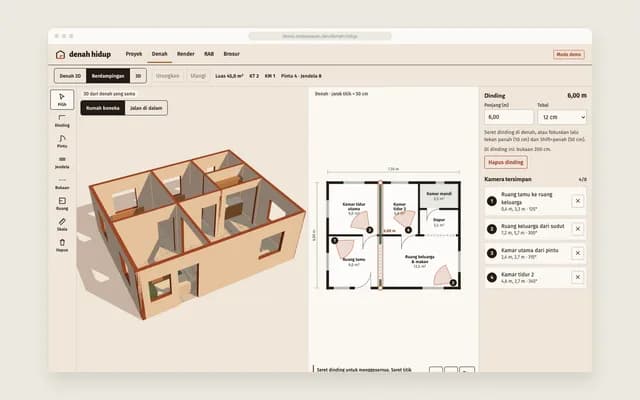Select the Skala ruler tool

pyautogui.click(x=62, y=225)
